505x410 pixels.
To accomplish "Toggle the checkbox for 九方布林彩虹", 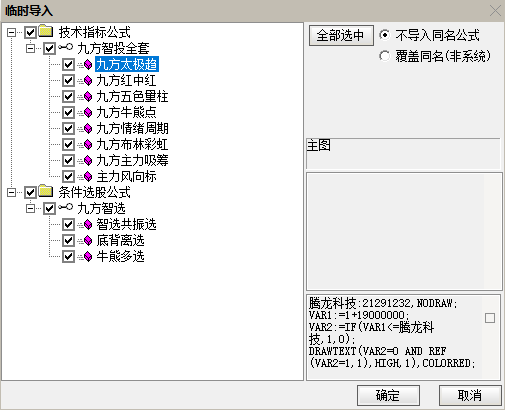I will point(68,144).
